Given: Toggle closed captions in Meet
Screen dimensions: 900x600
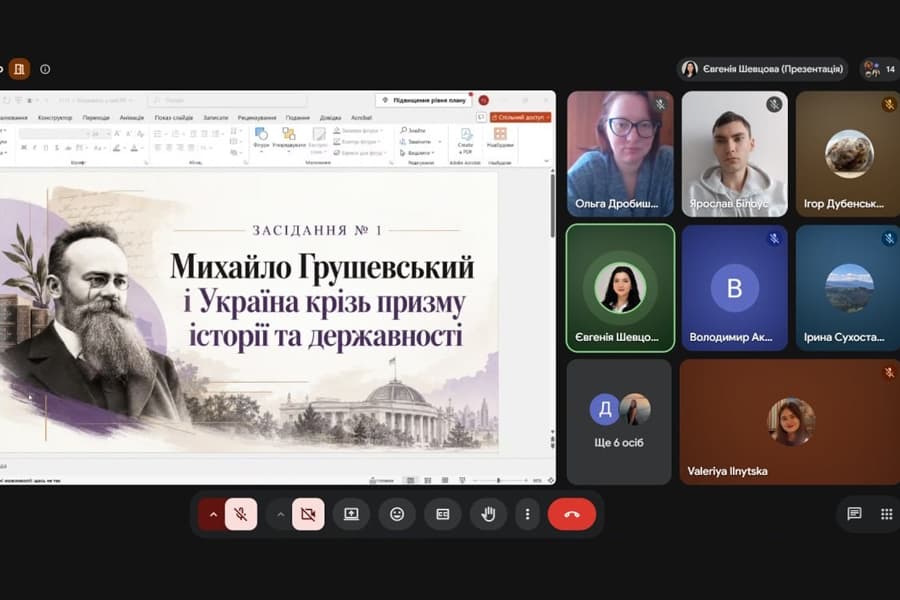Looking at the screenshot, I should click(443, 514).
